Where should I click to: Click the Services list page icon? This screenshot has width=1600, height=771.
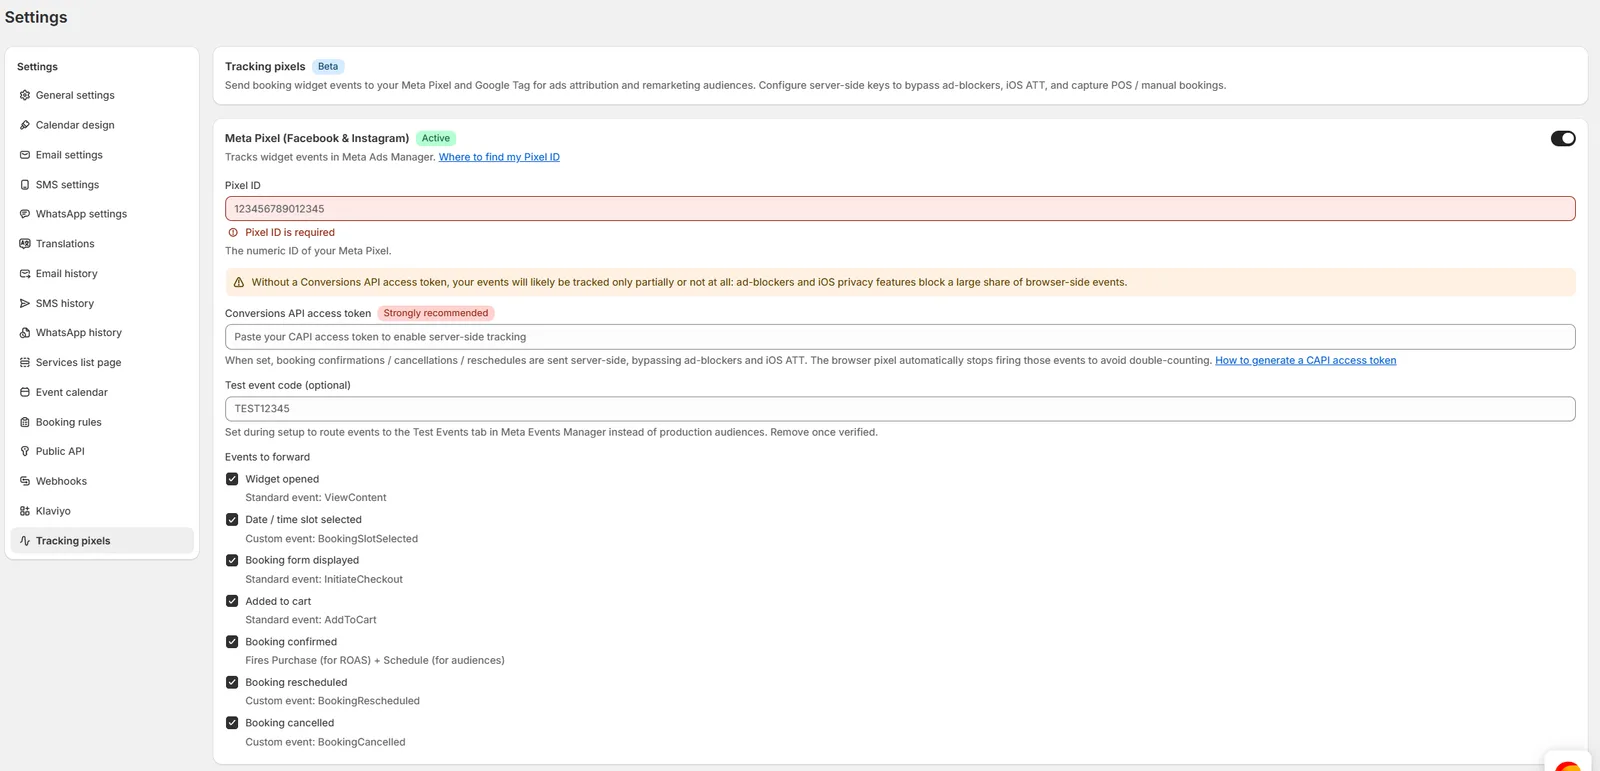(25, 363)
